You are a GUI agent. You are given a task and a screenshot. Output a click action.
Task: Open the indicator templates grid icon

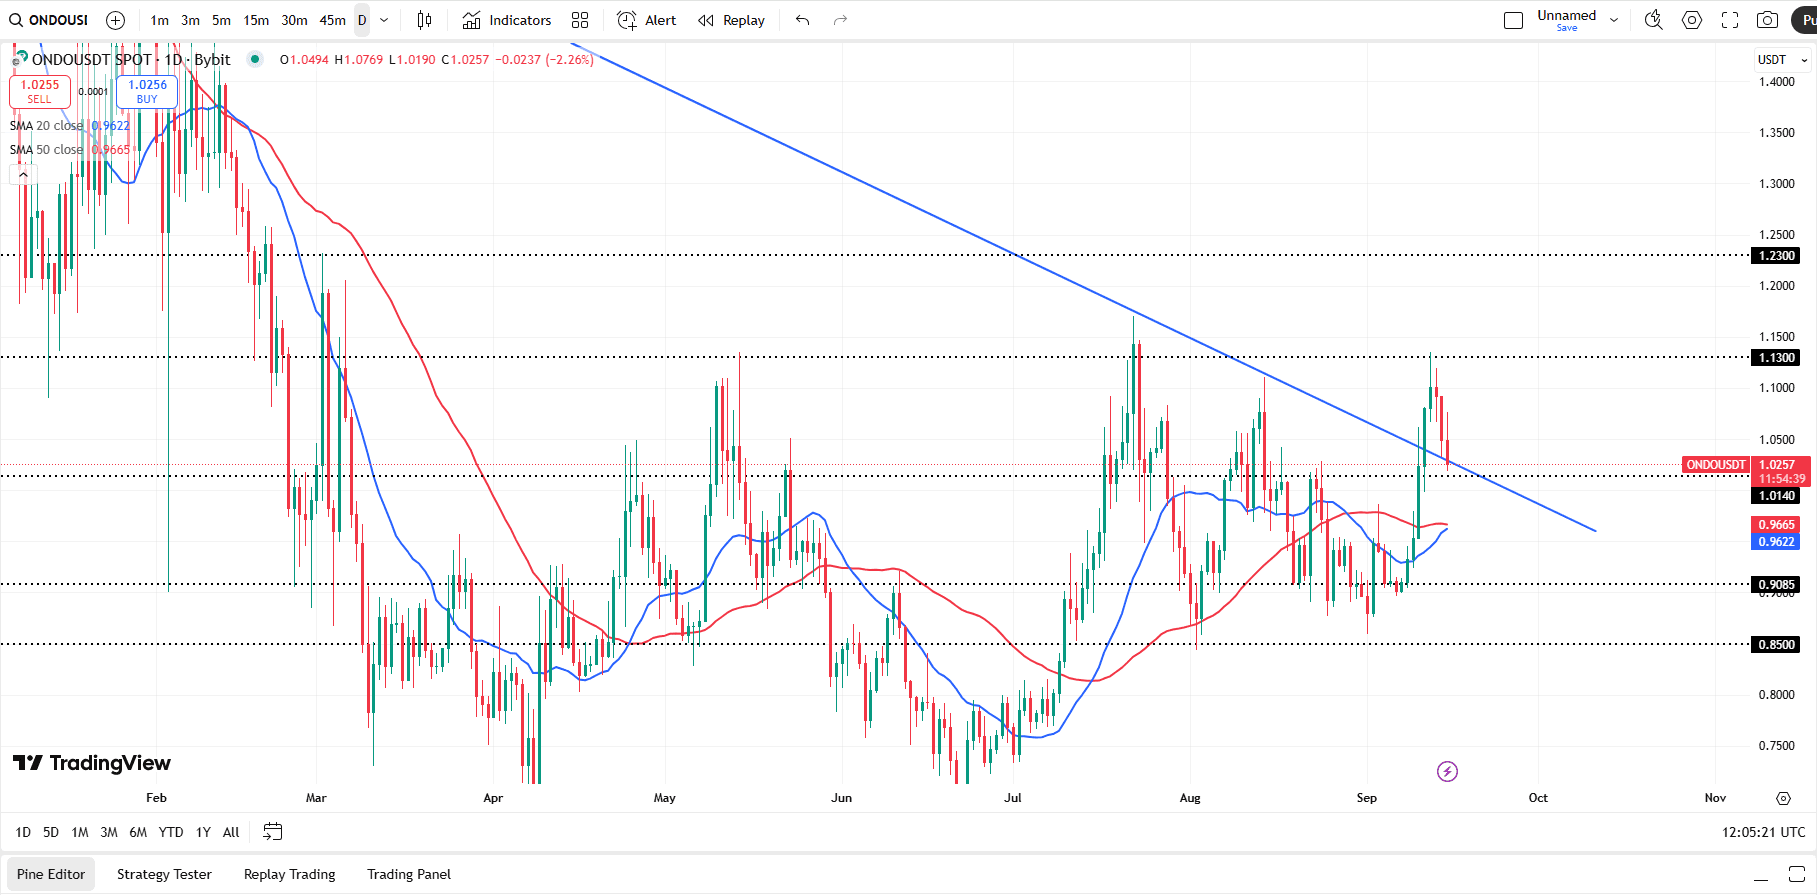580,20
